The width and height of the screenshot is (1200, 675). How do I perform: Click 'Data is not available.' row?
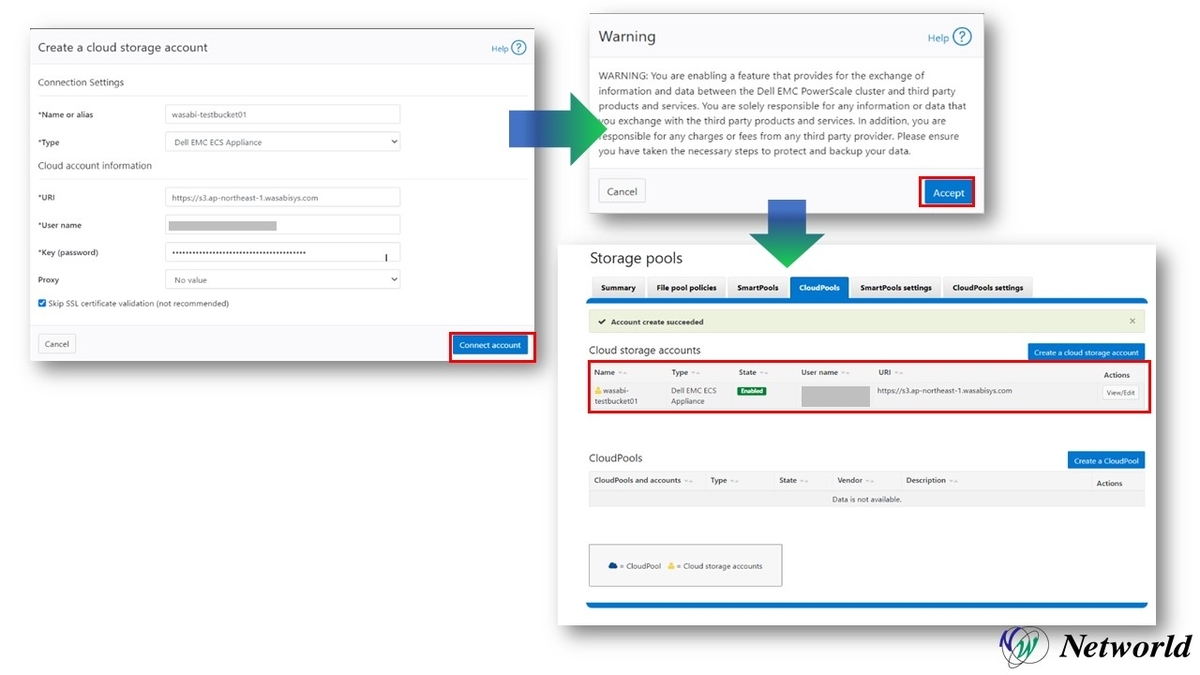[867, 499]
